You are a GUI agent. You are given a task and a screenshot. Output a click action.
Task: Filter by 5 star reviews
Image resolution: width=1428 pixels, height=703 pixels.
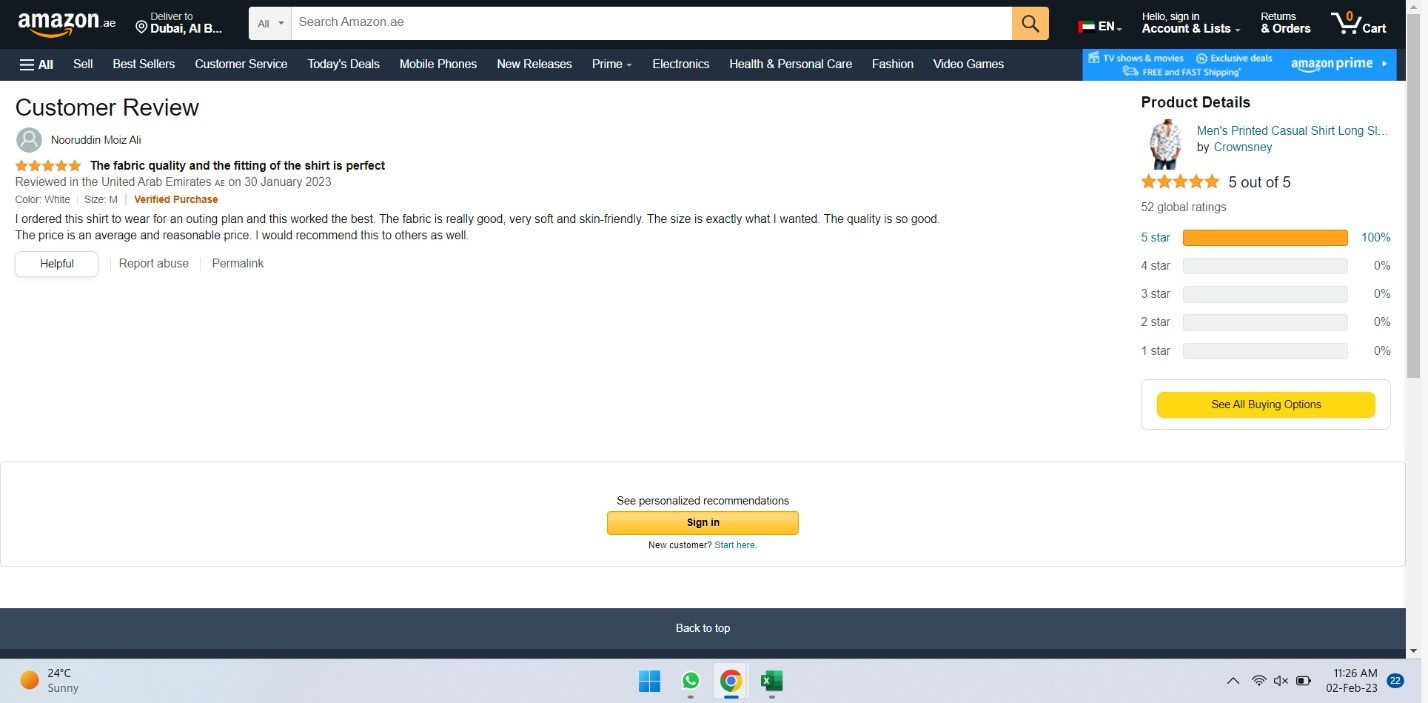coord(1155,238)
